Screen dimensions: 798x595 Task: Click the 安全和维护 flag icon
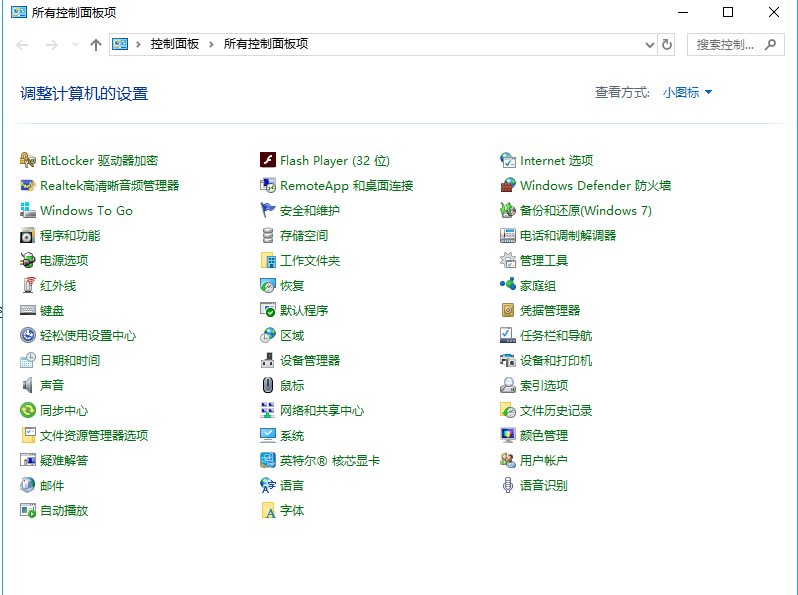tap(268, 210)
